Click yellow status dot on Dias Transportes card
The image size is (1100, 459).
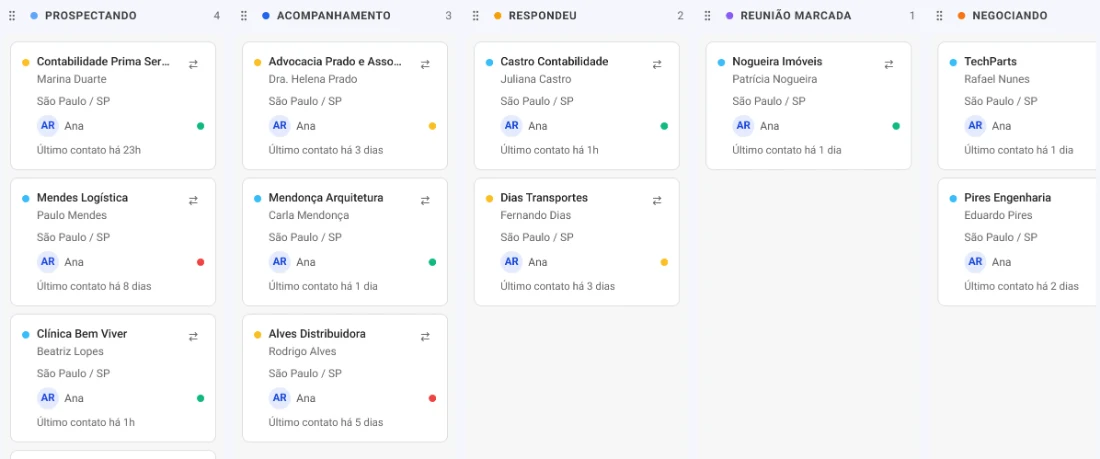point(664,262)
